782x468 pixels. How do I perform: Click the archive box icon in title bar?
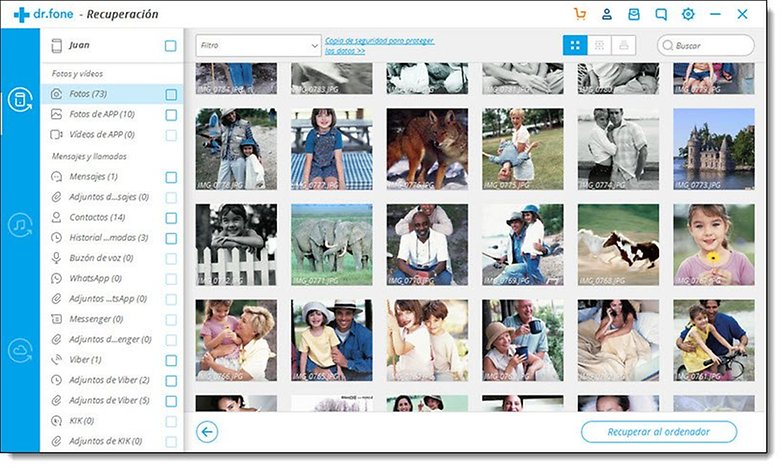(634, 14)
